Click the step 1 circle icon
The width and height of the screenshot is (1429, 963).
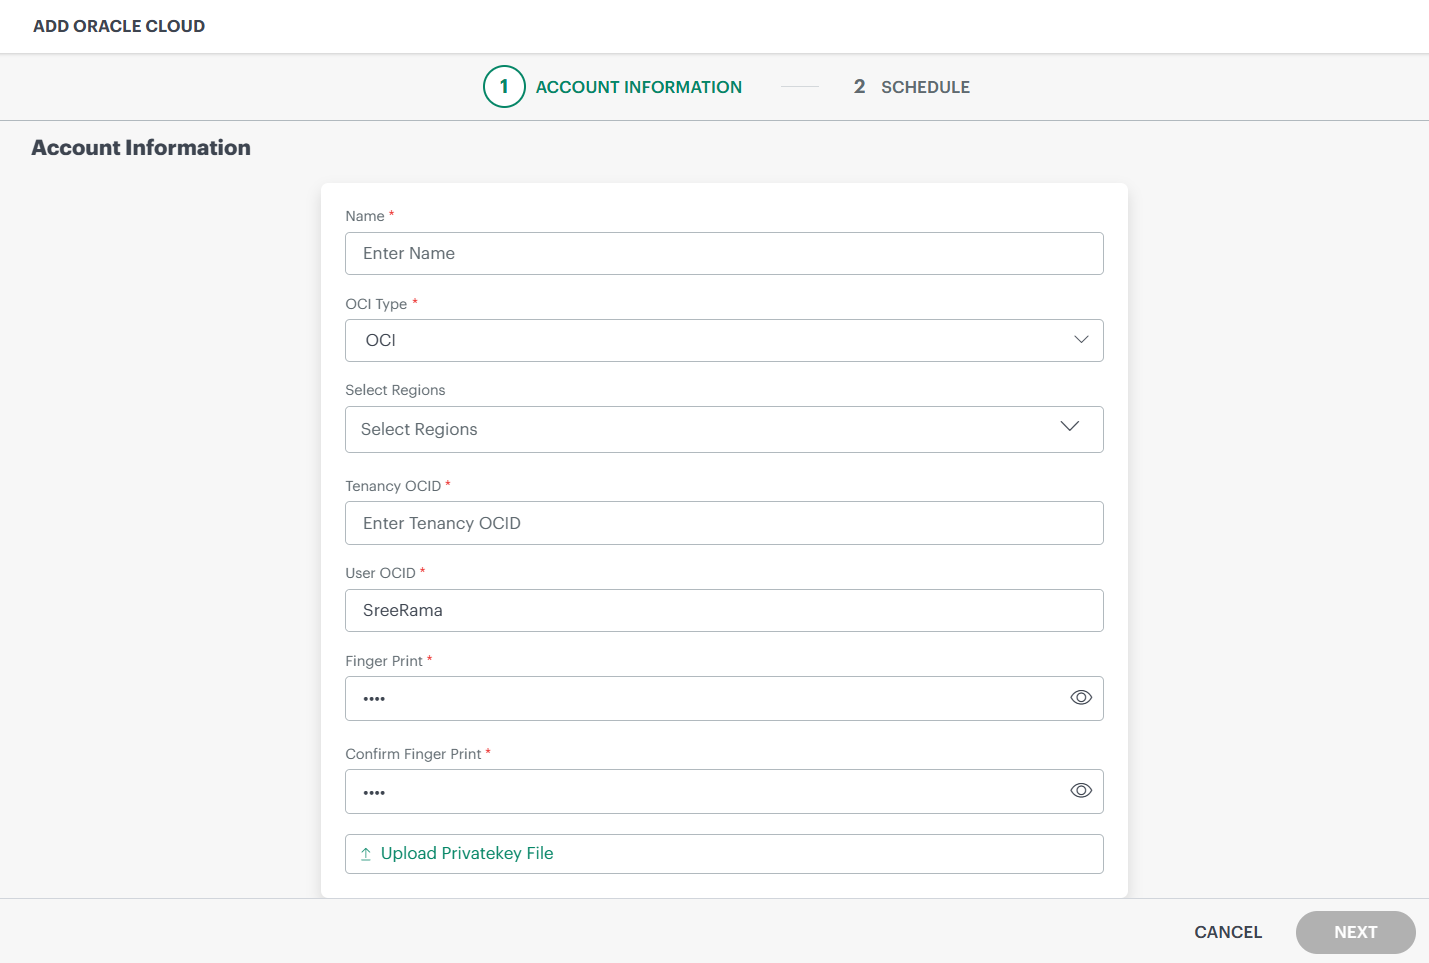504,87
